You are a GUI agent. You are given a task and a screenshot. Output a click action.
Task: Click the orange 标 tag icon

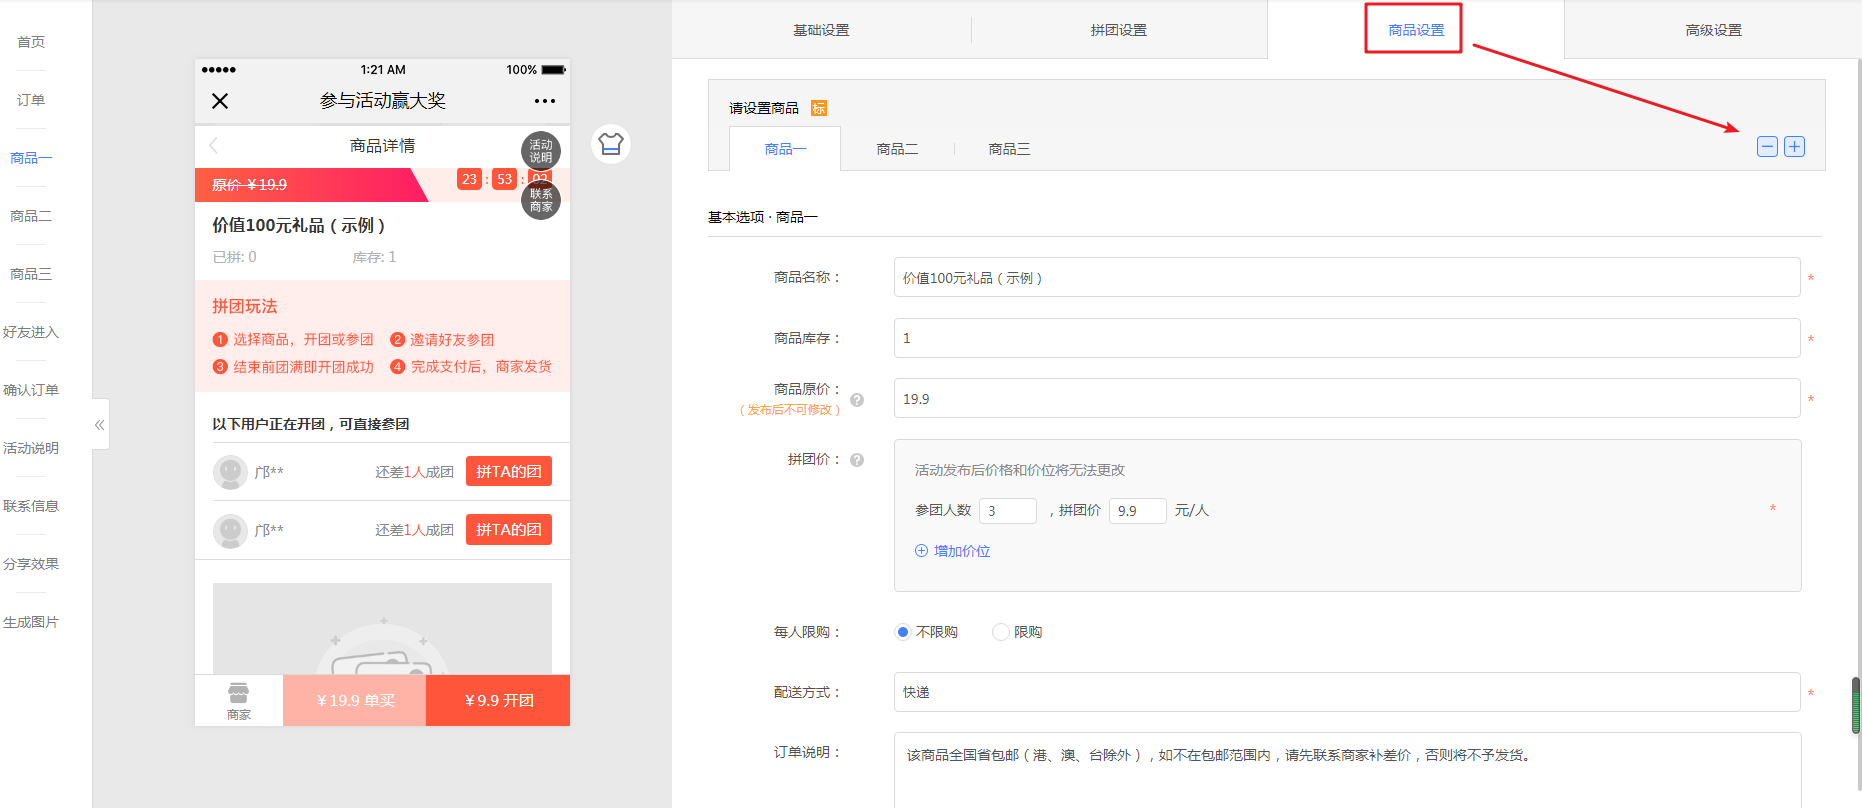[819, 108]
